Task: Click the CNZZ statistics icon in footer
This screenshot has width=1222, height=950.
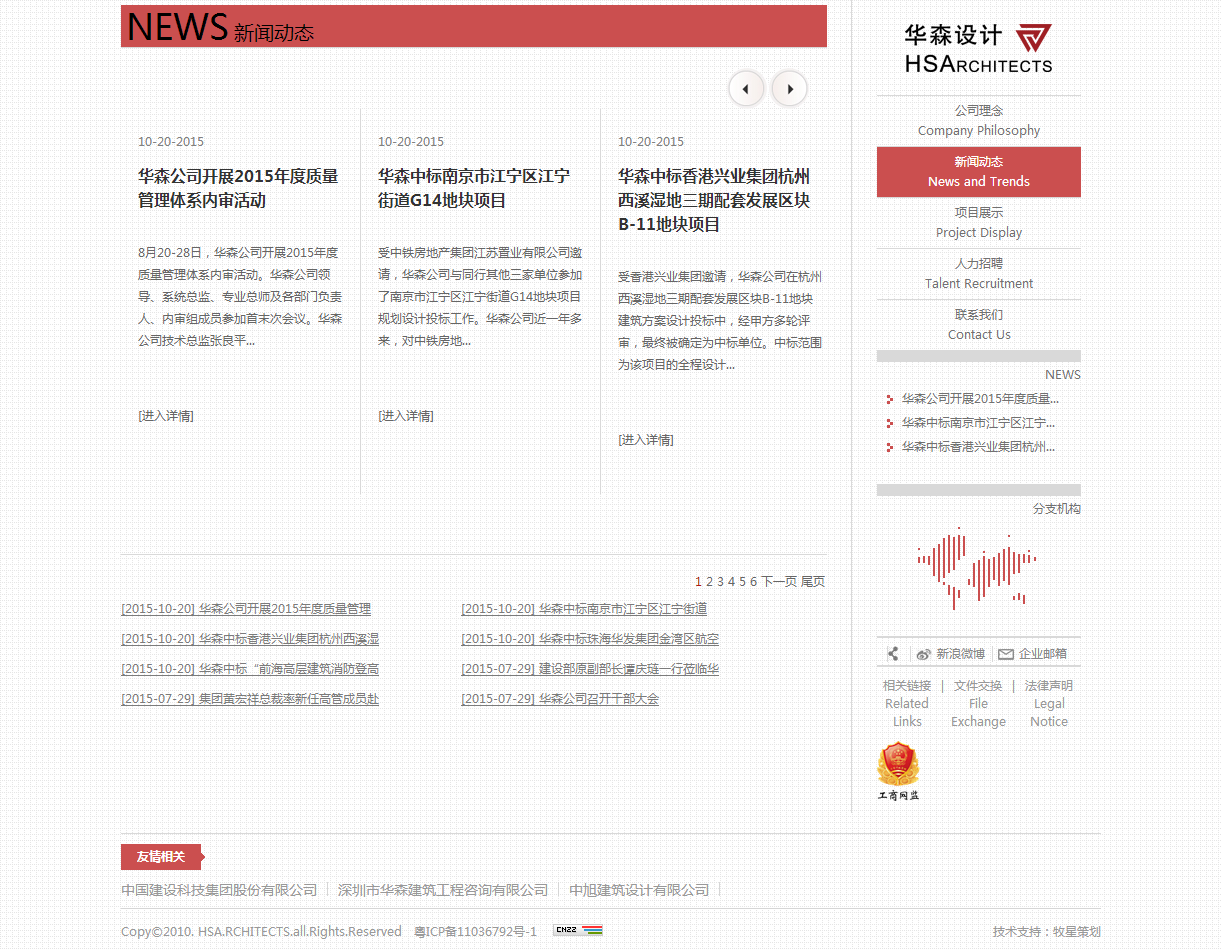Action: [578, 930]
